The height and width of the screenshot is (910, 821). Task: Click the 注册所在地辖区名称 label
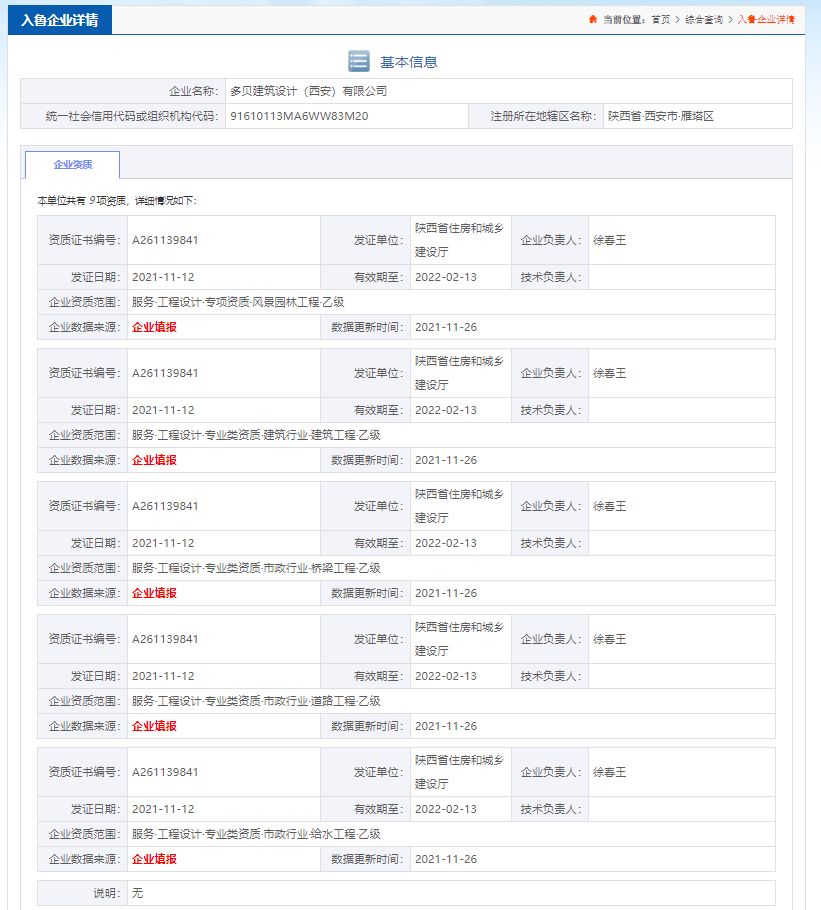(x=543, y=116)
